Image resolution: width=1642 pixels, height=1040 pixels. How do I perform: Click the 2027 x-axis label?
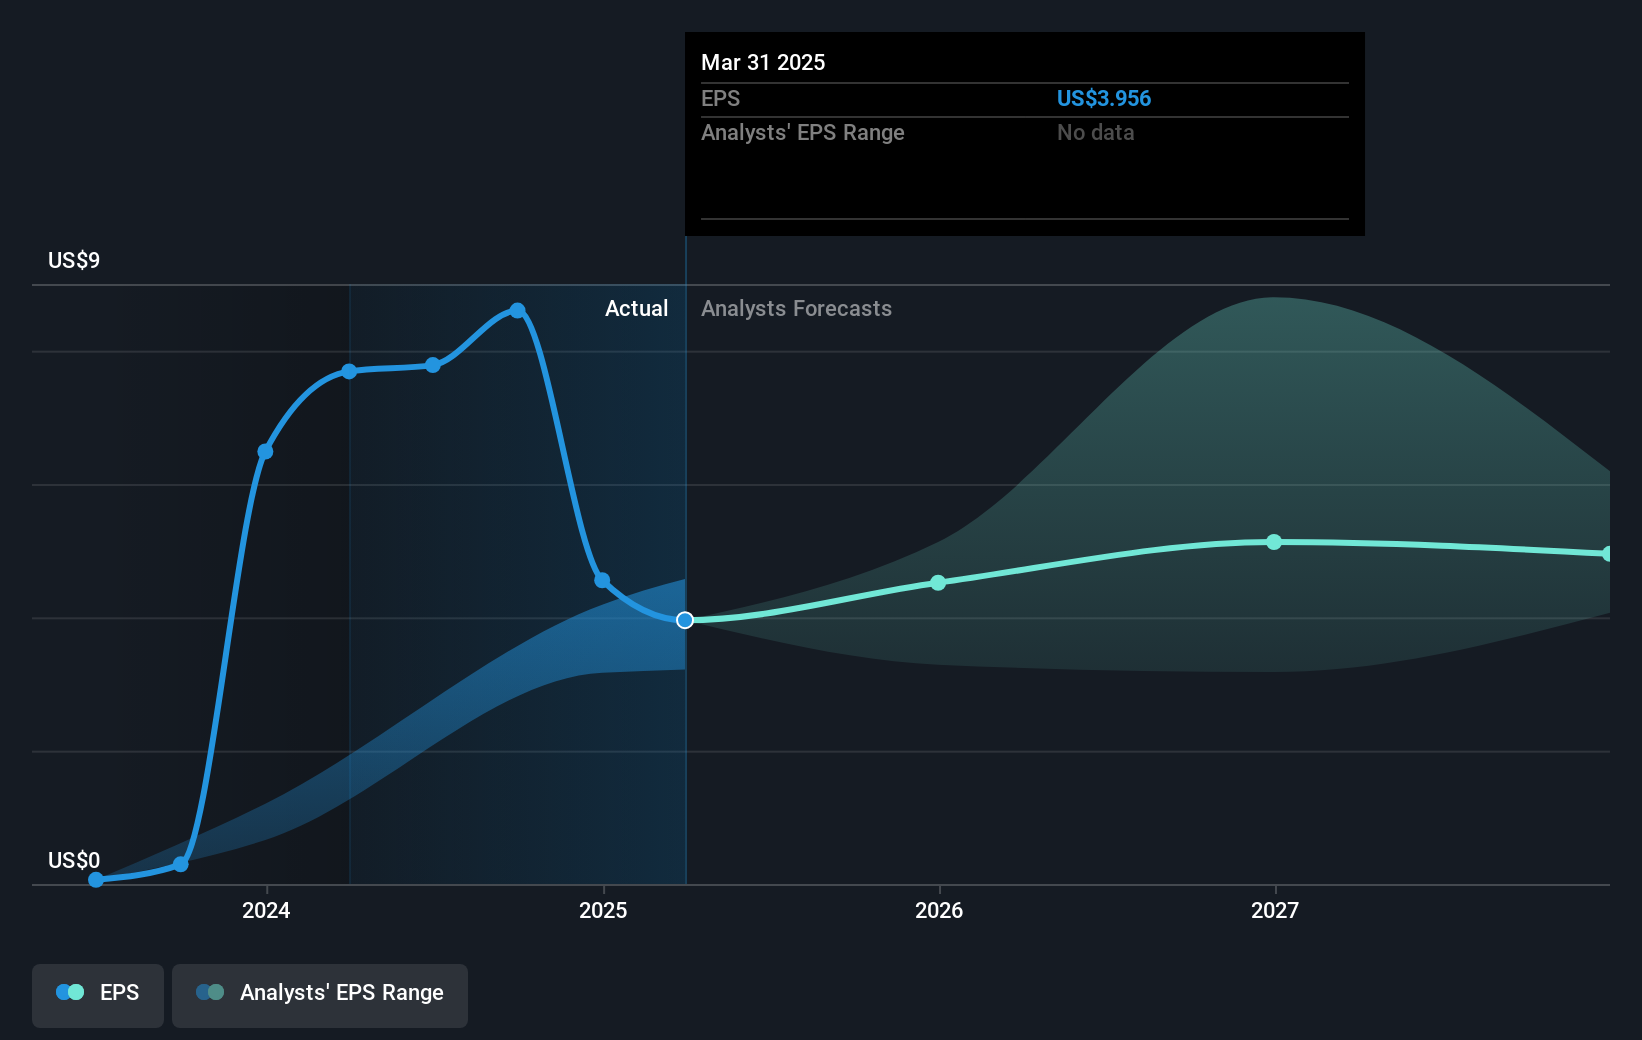pos(1275,910)
